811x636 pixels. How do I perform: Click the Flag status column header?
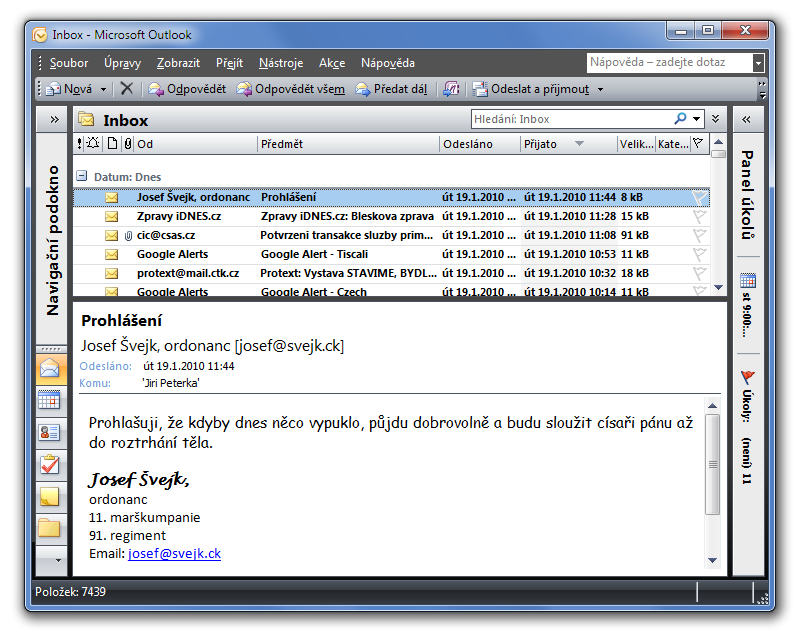[698, 143]
